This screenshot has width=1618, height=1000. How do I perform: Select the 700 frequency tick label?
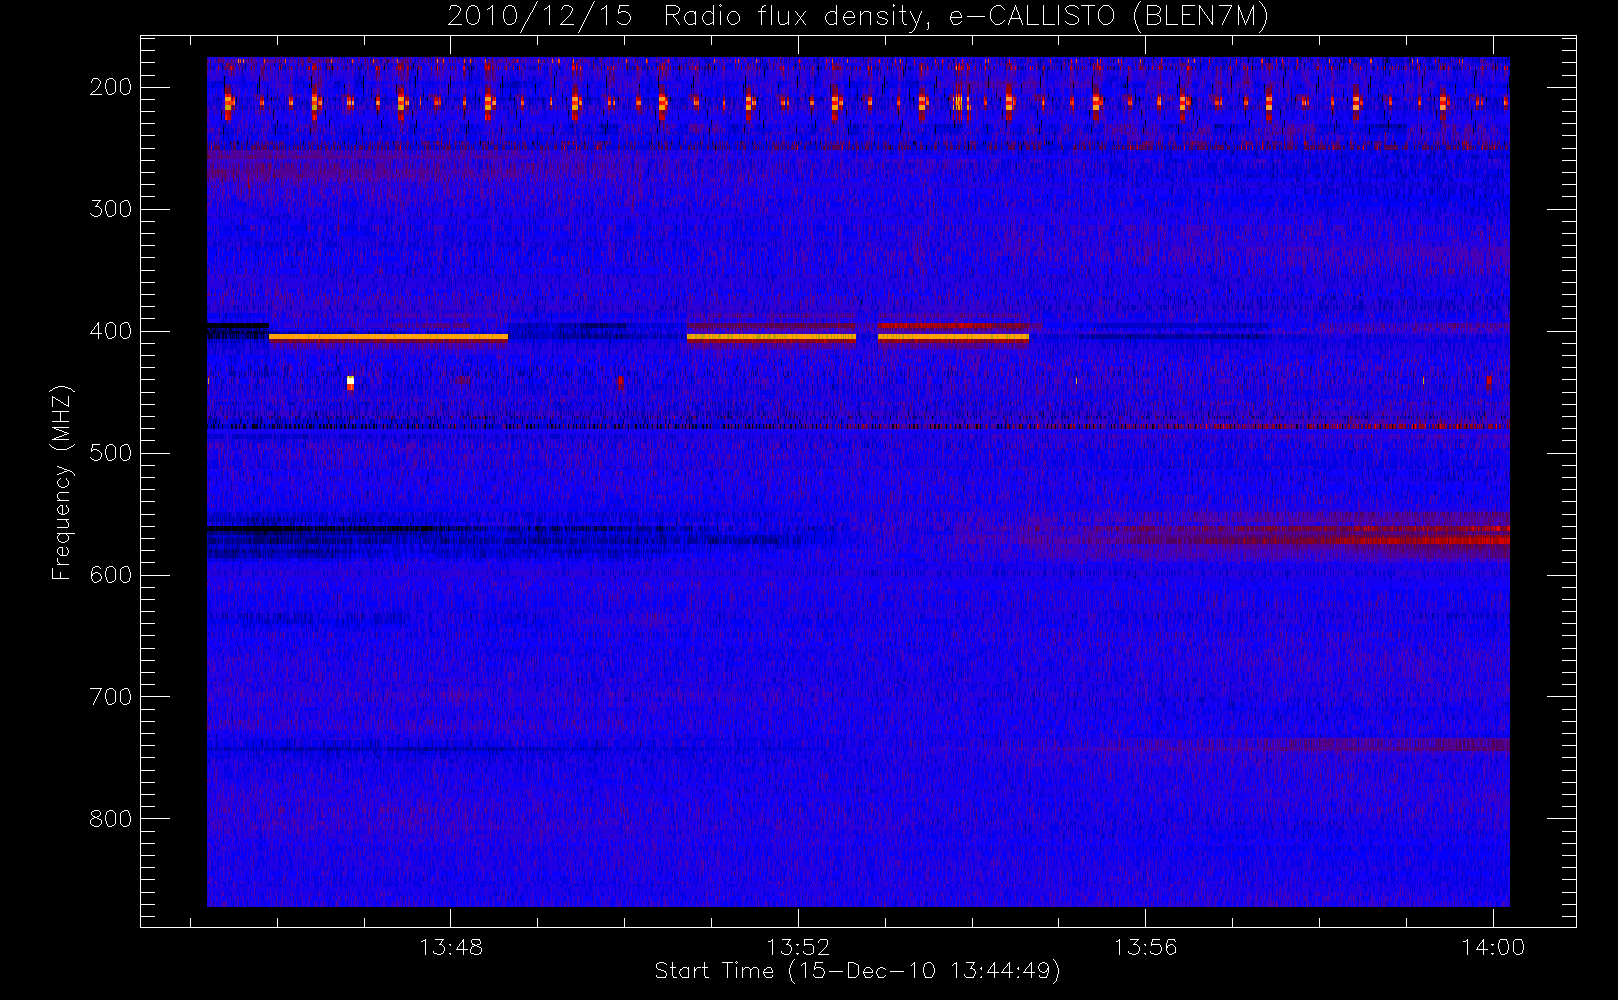point(111,697)
